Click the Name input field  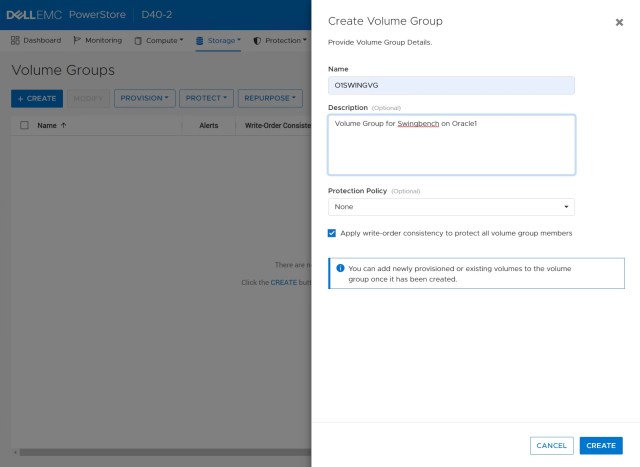coord(451,86)
